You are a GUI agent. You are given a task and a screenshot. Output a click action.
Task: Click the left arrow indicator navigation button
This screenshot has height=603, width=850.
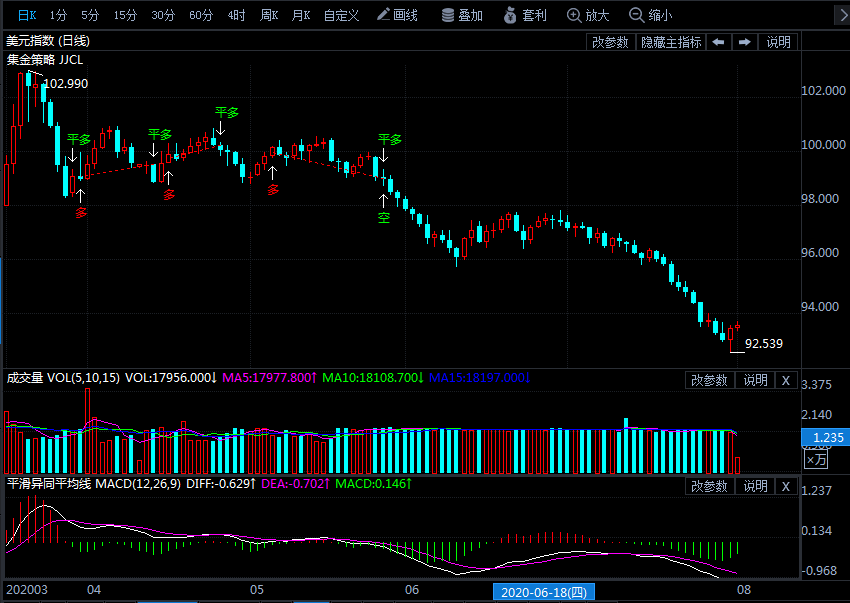[x=719, y=42]
